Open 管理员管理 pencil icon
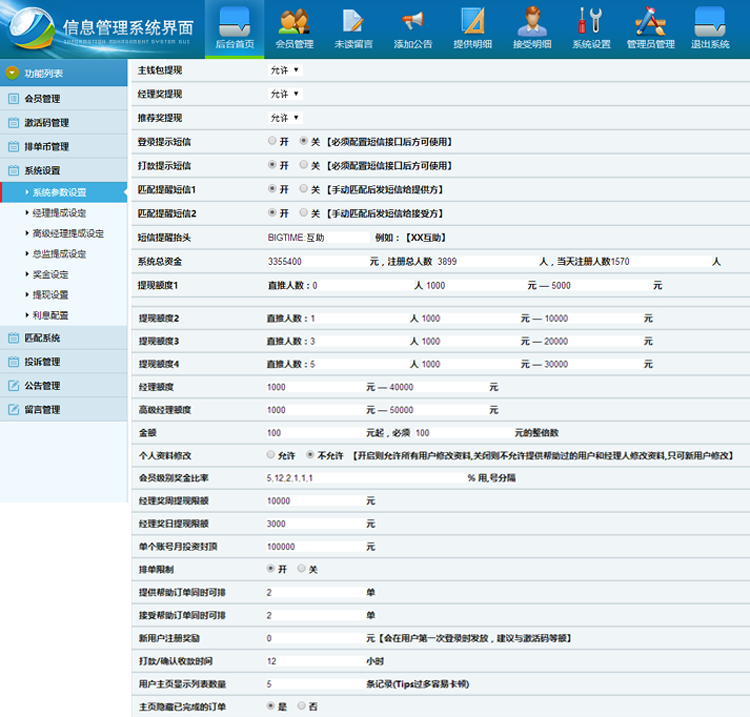Screen dimensions: 750x717 point(651,22)
